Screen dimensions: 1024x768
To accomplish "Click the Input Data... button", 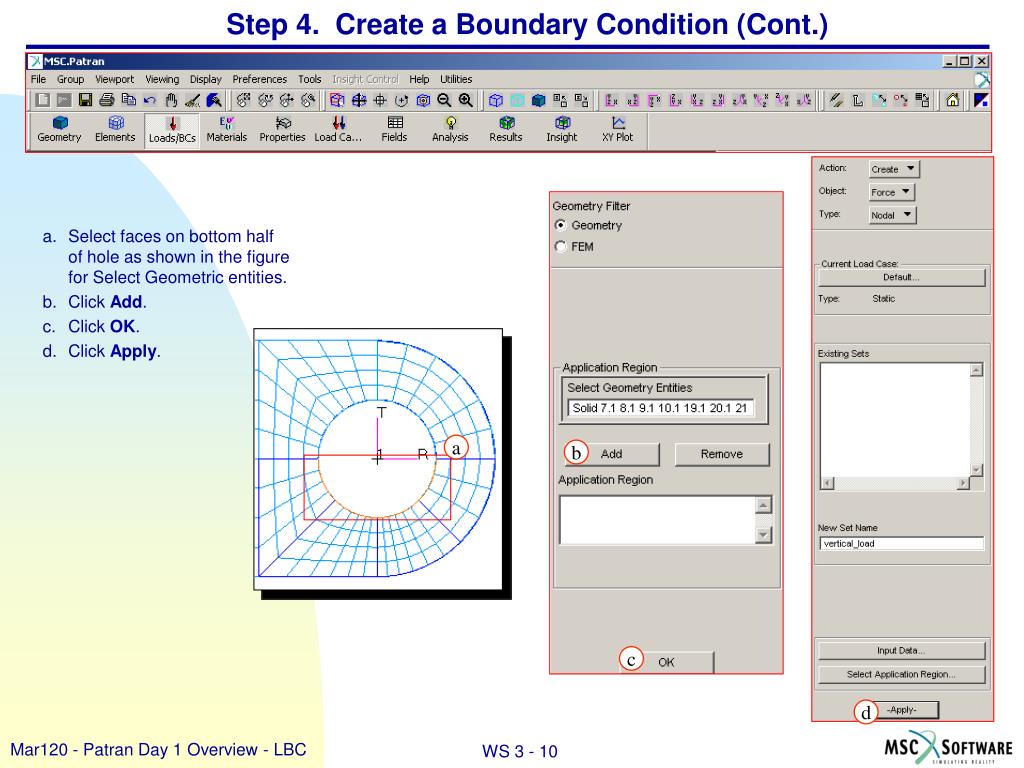I will coord(901,650).
